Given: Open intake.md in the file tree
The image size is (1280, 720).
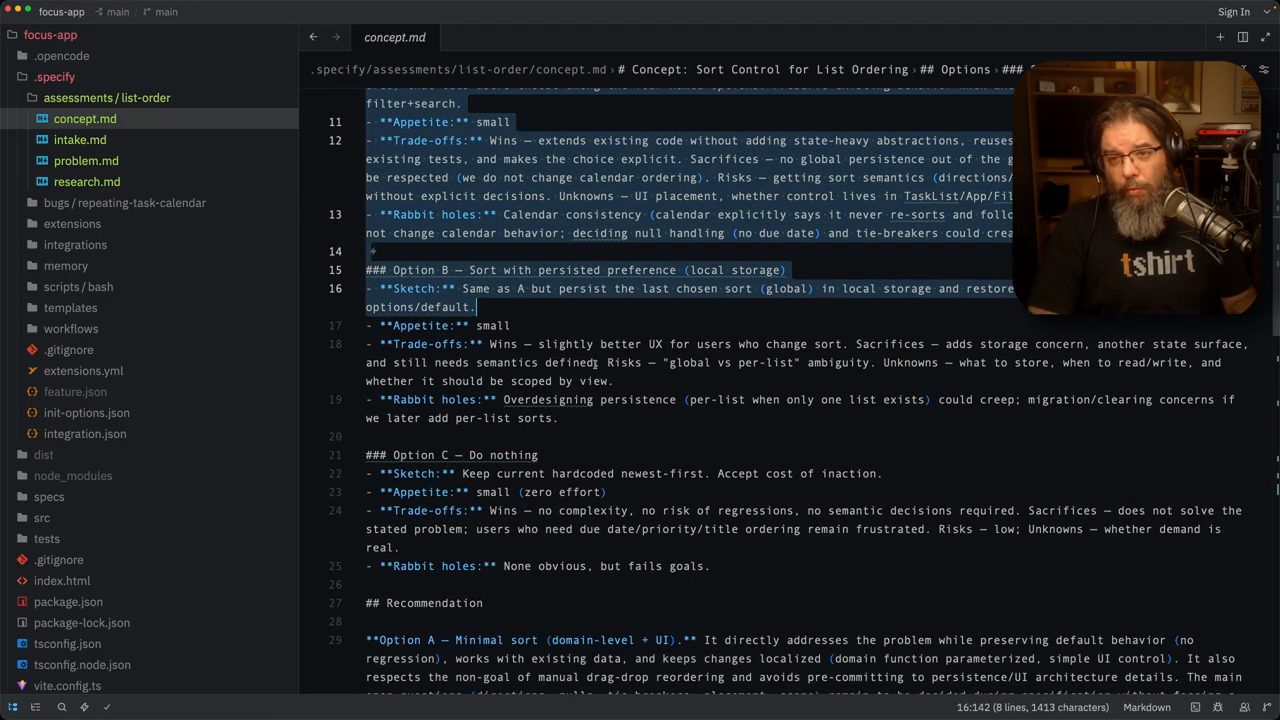Looking at the screenshot, I should click(150, 140).
